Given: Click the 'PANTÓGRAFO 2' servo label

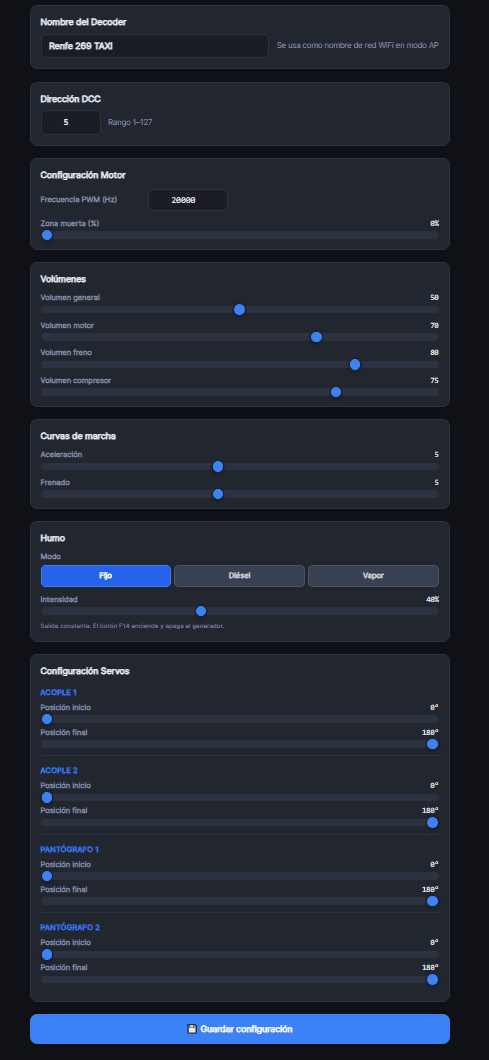Looking at the screenshot, I should pyautogui.click(x=70, y=928).
